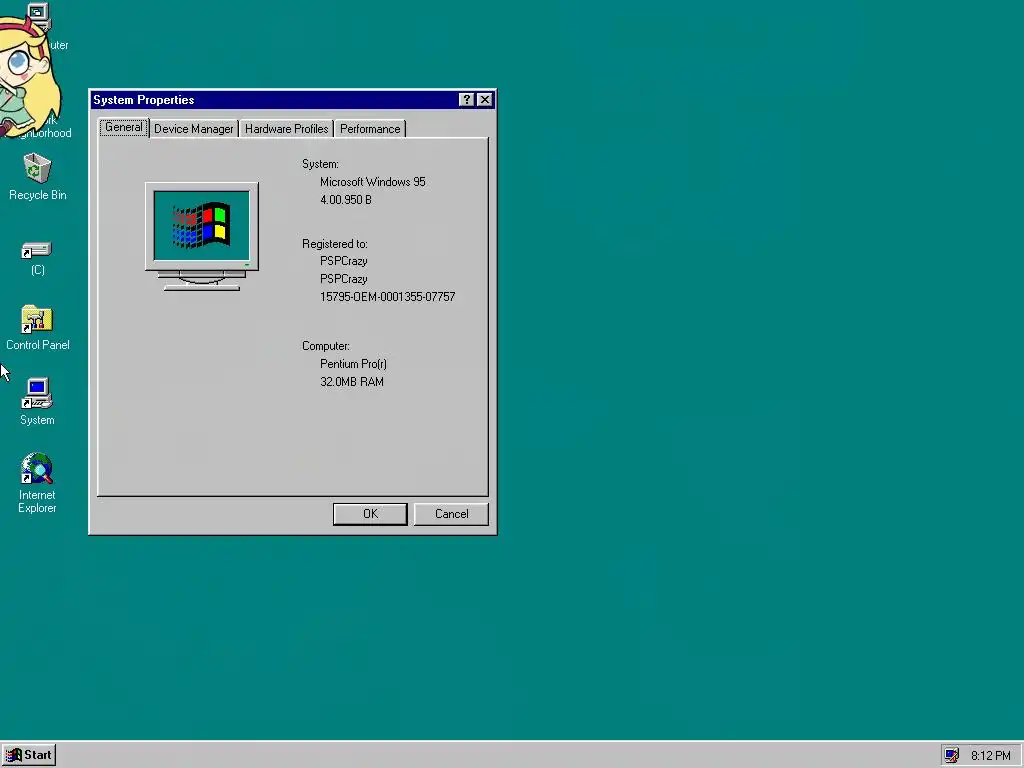The width and height of the screenshot is (1024, 768).
Task: Click the 4.00.950 B version text
Action: coord(345,200)
